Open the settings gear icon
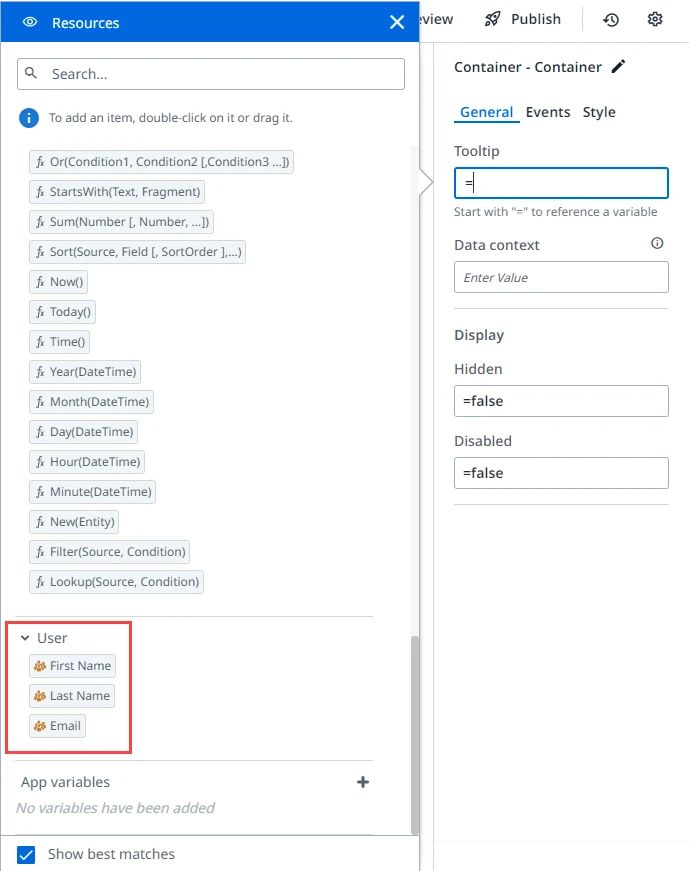Screen dimensions: 689x871 [x=655, y=19]
